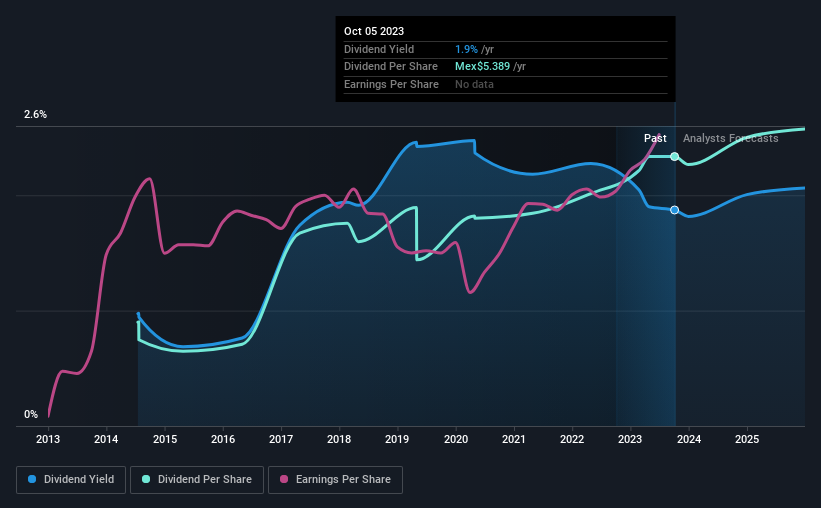
Task: Toggle the Dividend Per Share legend series
Action: coord(197,480)
